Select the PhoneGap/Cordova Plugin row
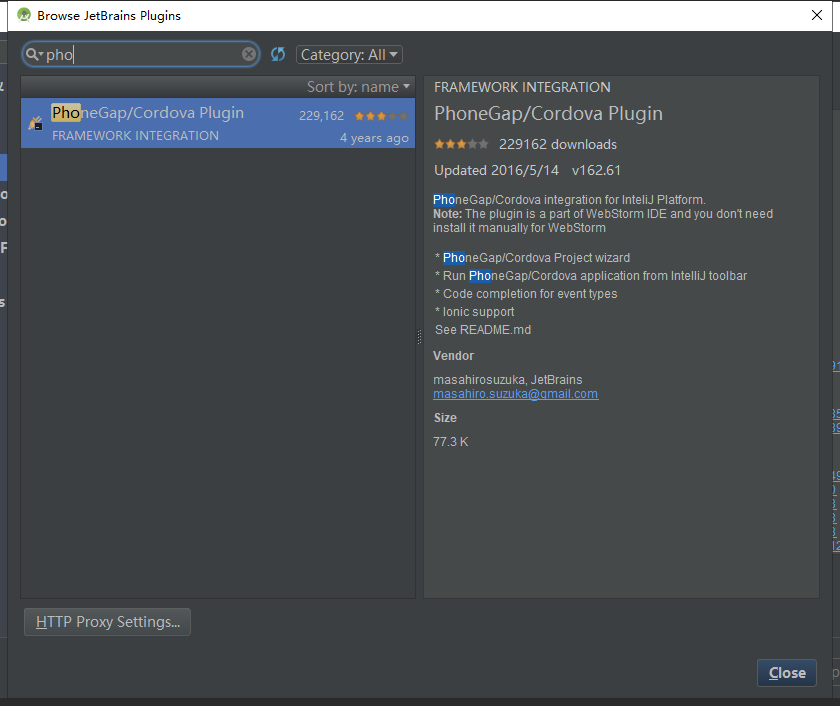 pyautogui.click(x=218, y=123)
